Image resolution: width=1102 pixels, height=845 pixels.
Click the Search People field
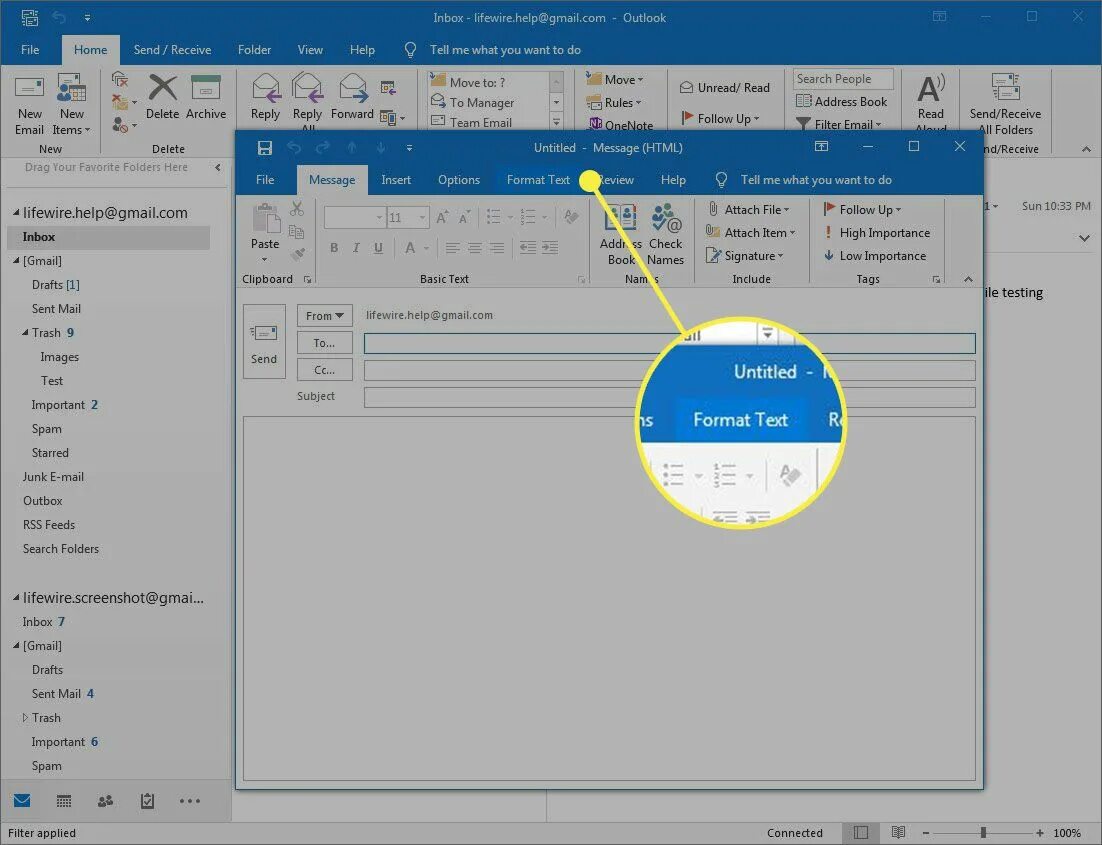coord(843,79)
